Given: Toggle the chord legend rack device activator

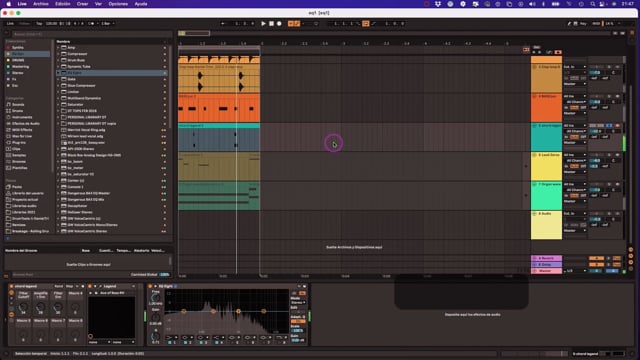Looking at the screenshot, I should (11, 286).
